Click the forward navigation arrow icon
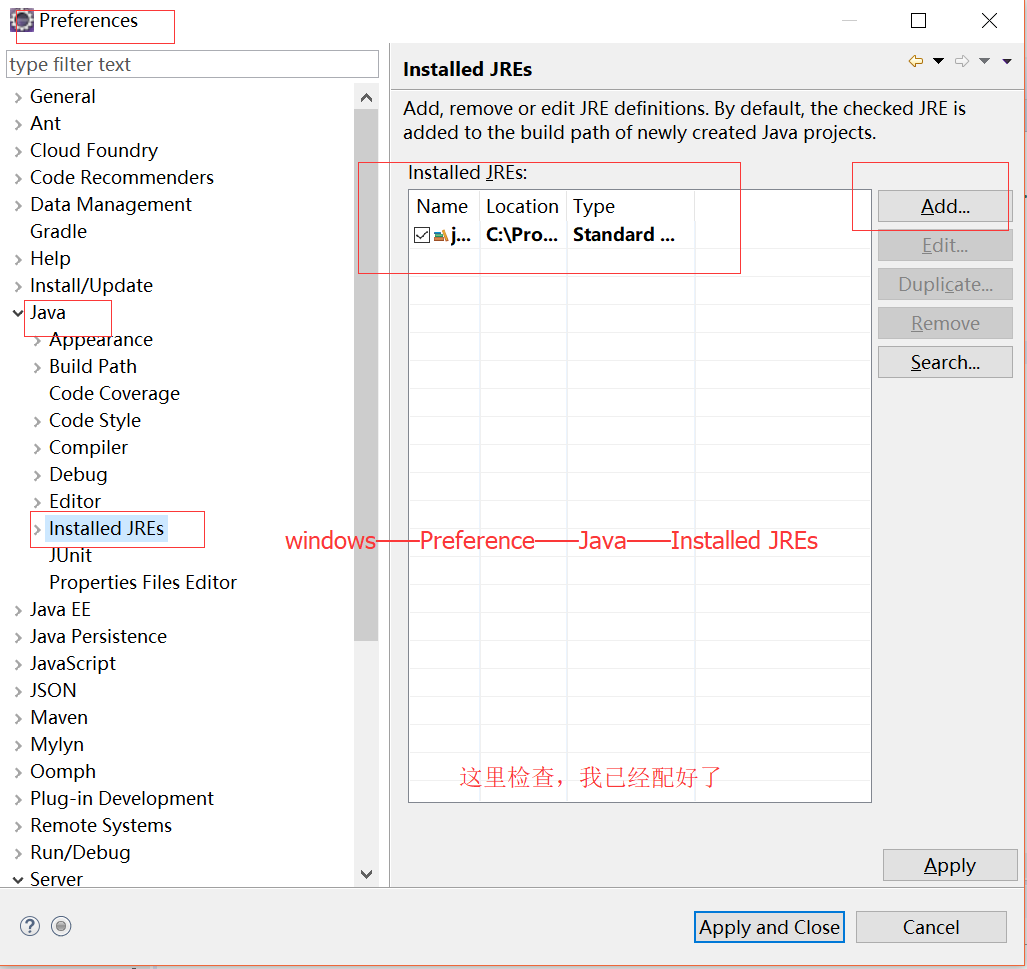 [x=962, y=61]
